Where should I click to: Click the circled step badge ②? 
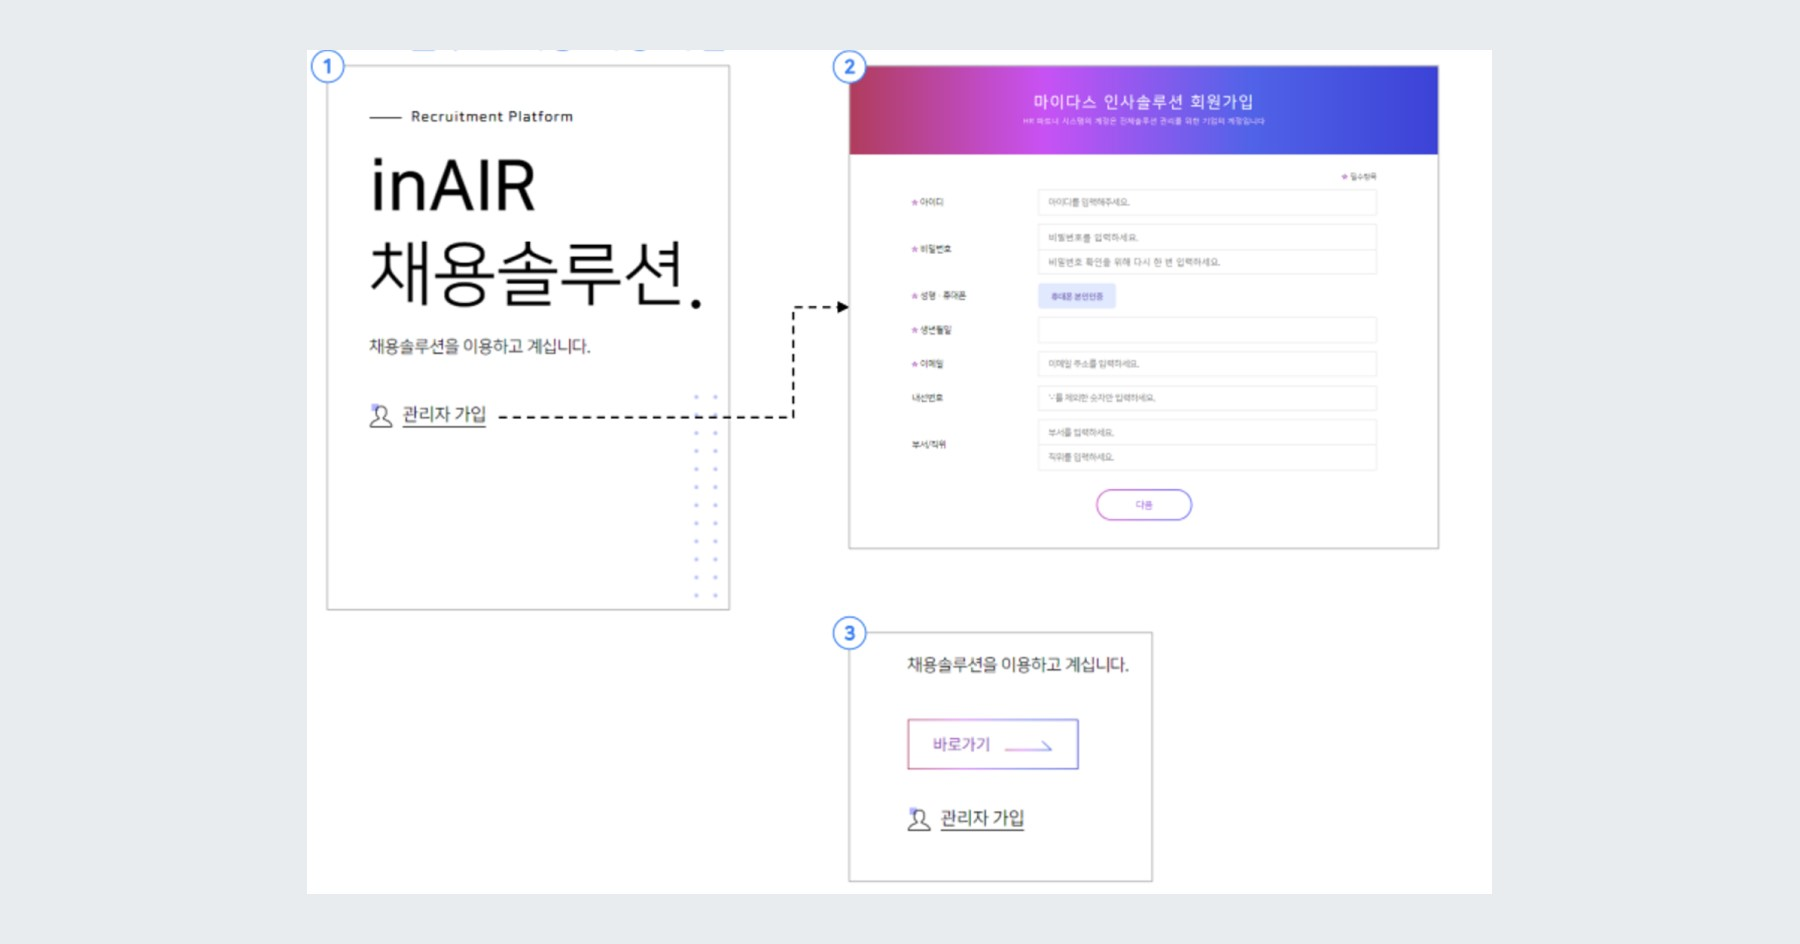pyautogui.click(x=849, y=68)
